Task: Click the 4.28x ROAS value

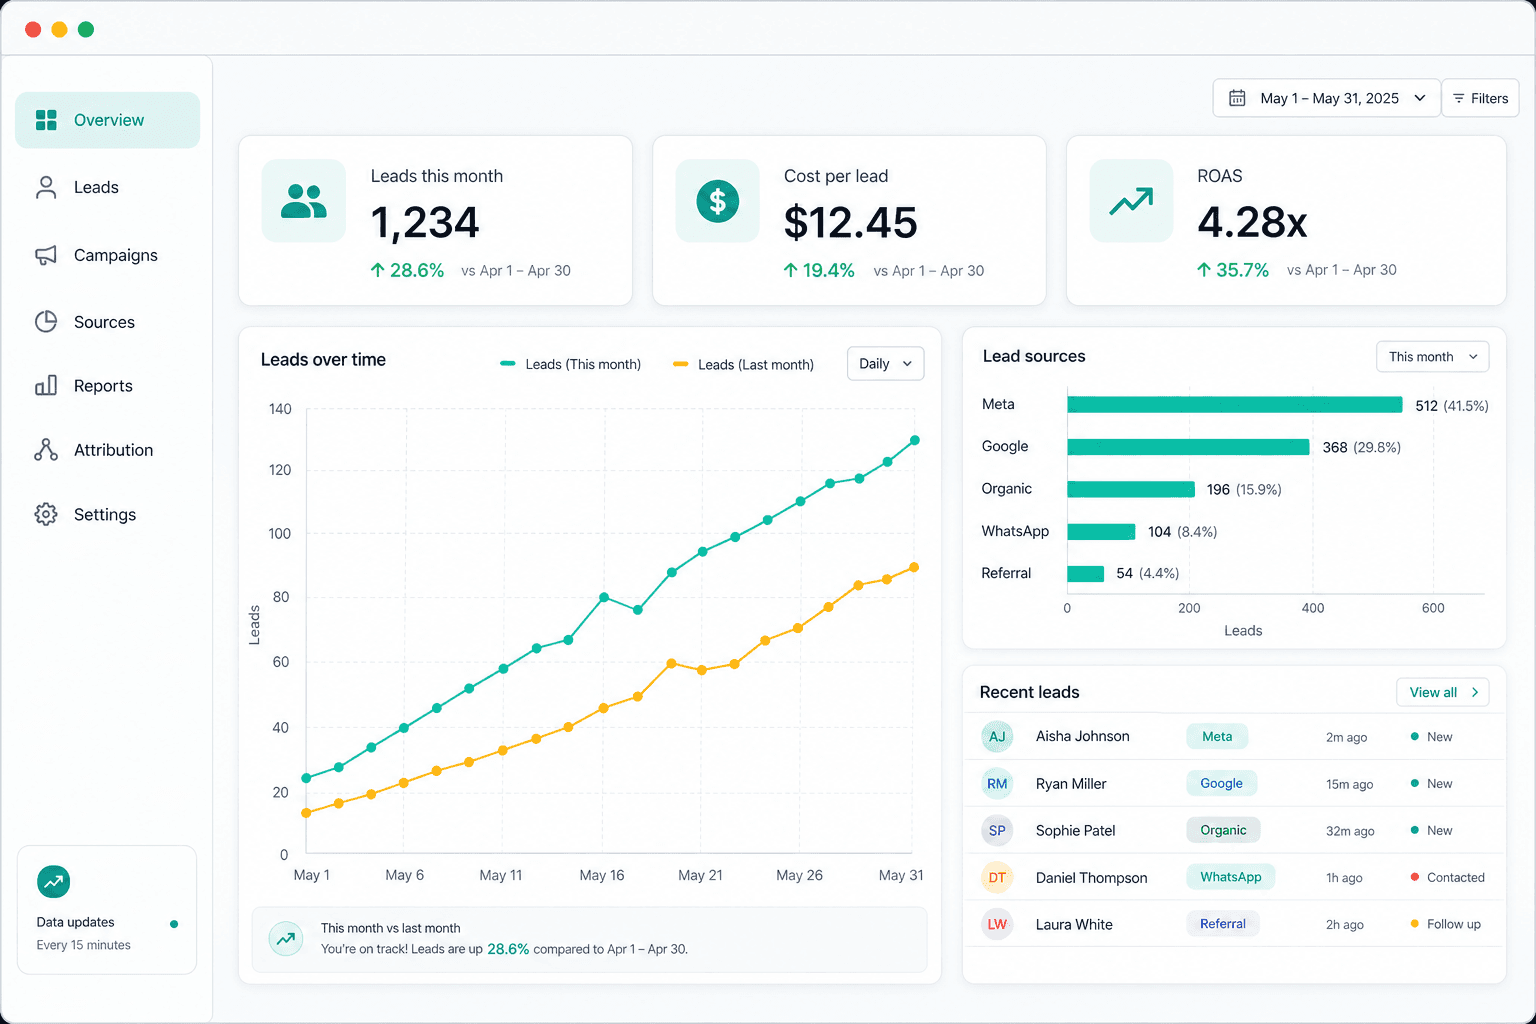Action: (1252, 223)
